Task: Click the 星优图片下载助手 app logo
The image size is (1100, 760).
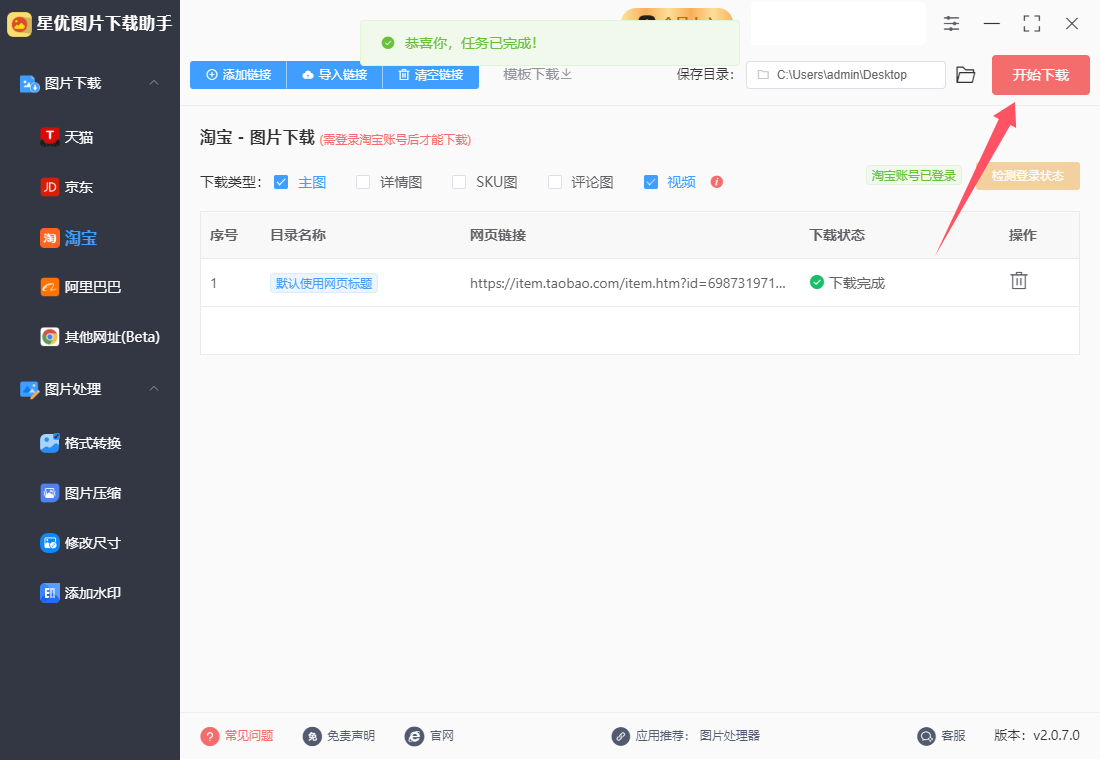Action: [19, 24]
